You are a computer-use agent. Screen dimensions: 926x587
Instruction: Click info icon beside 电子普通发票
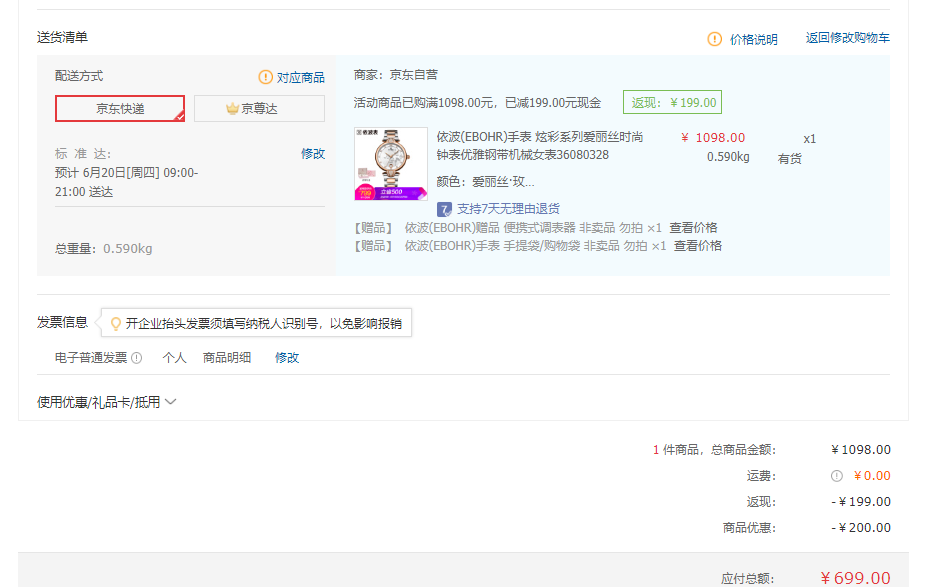pyautogui.click(x=136, y=358)
